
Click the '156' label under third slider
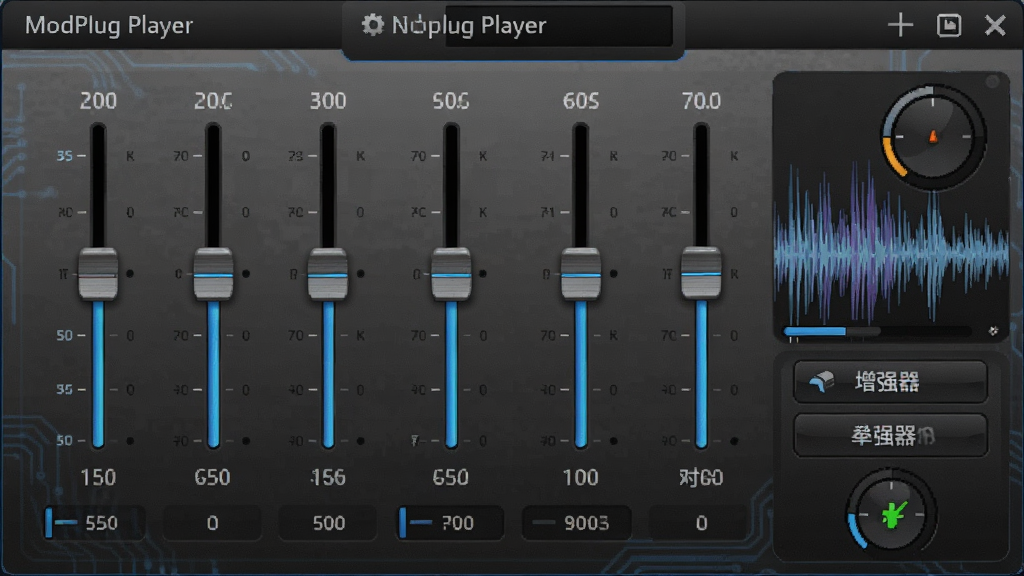327,477
